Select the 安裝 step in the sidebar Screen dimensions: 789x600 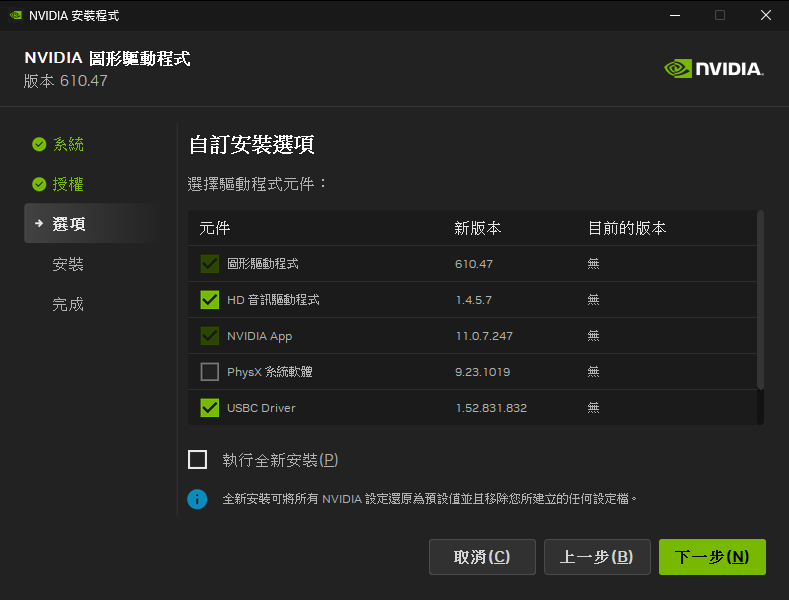[68, 264]
